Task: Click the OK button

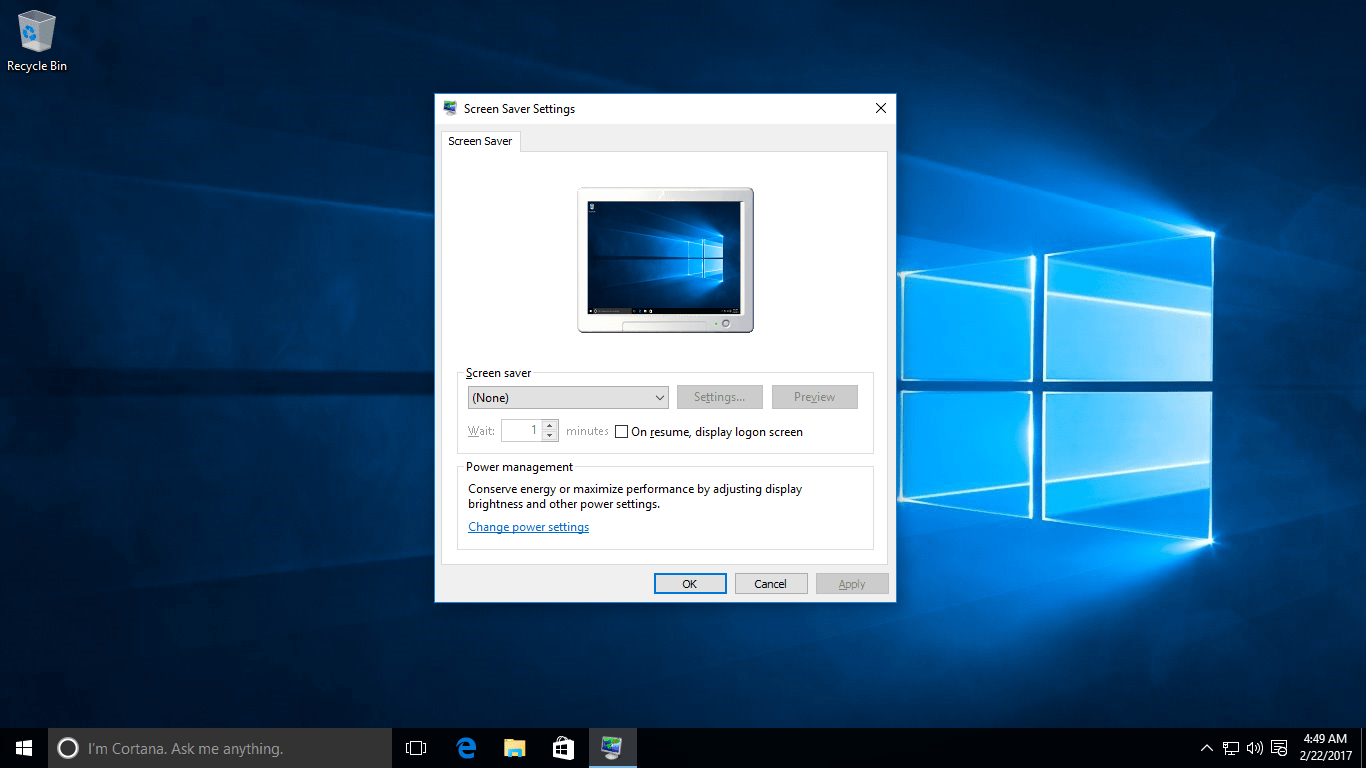Action: (690, 584)
